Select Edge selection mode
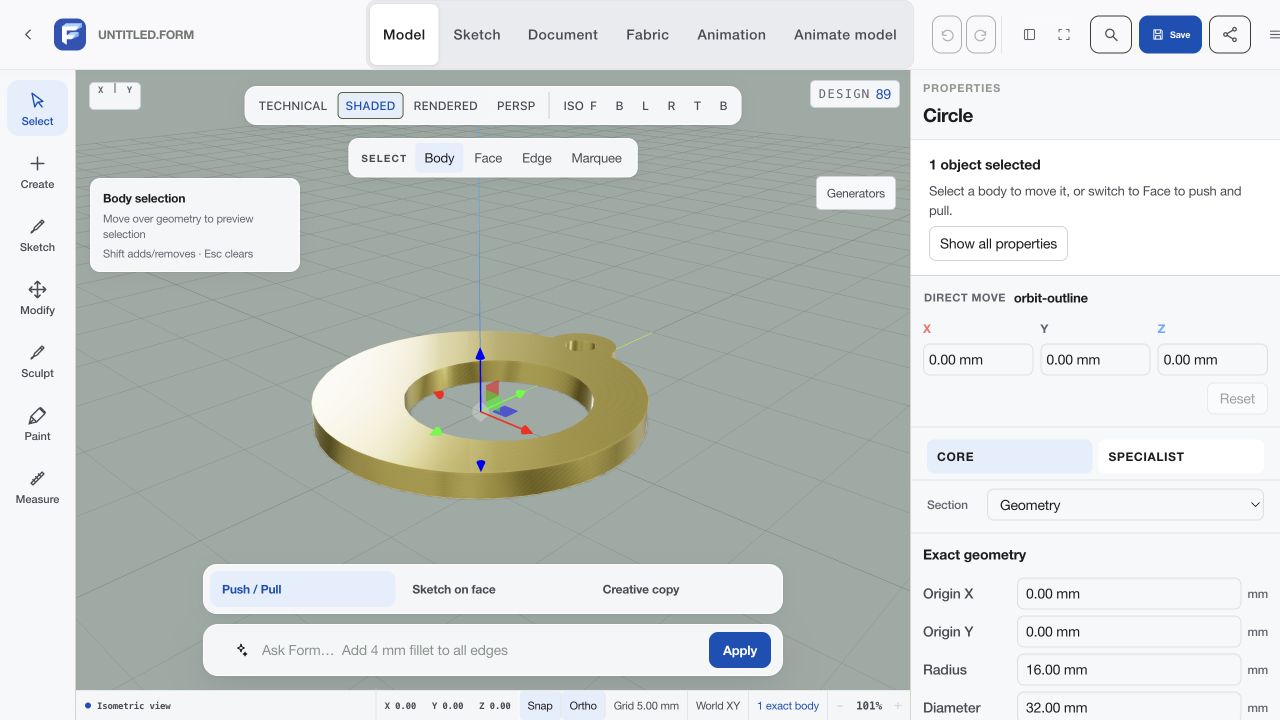 (x=537, y=158)
